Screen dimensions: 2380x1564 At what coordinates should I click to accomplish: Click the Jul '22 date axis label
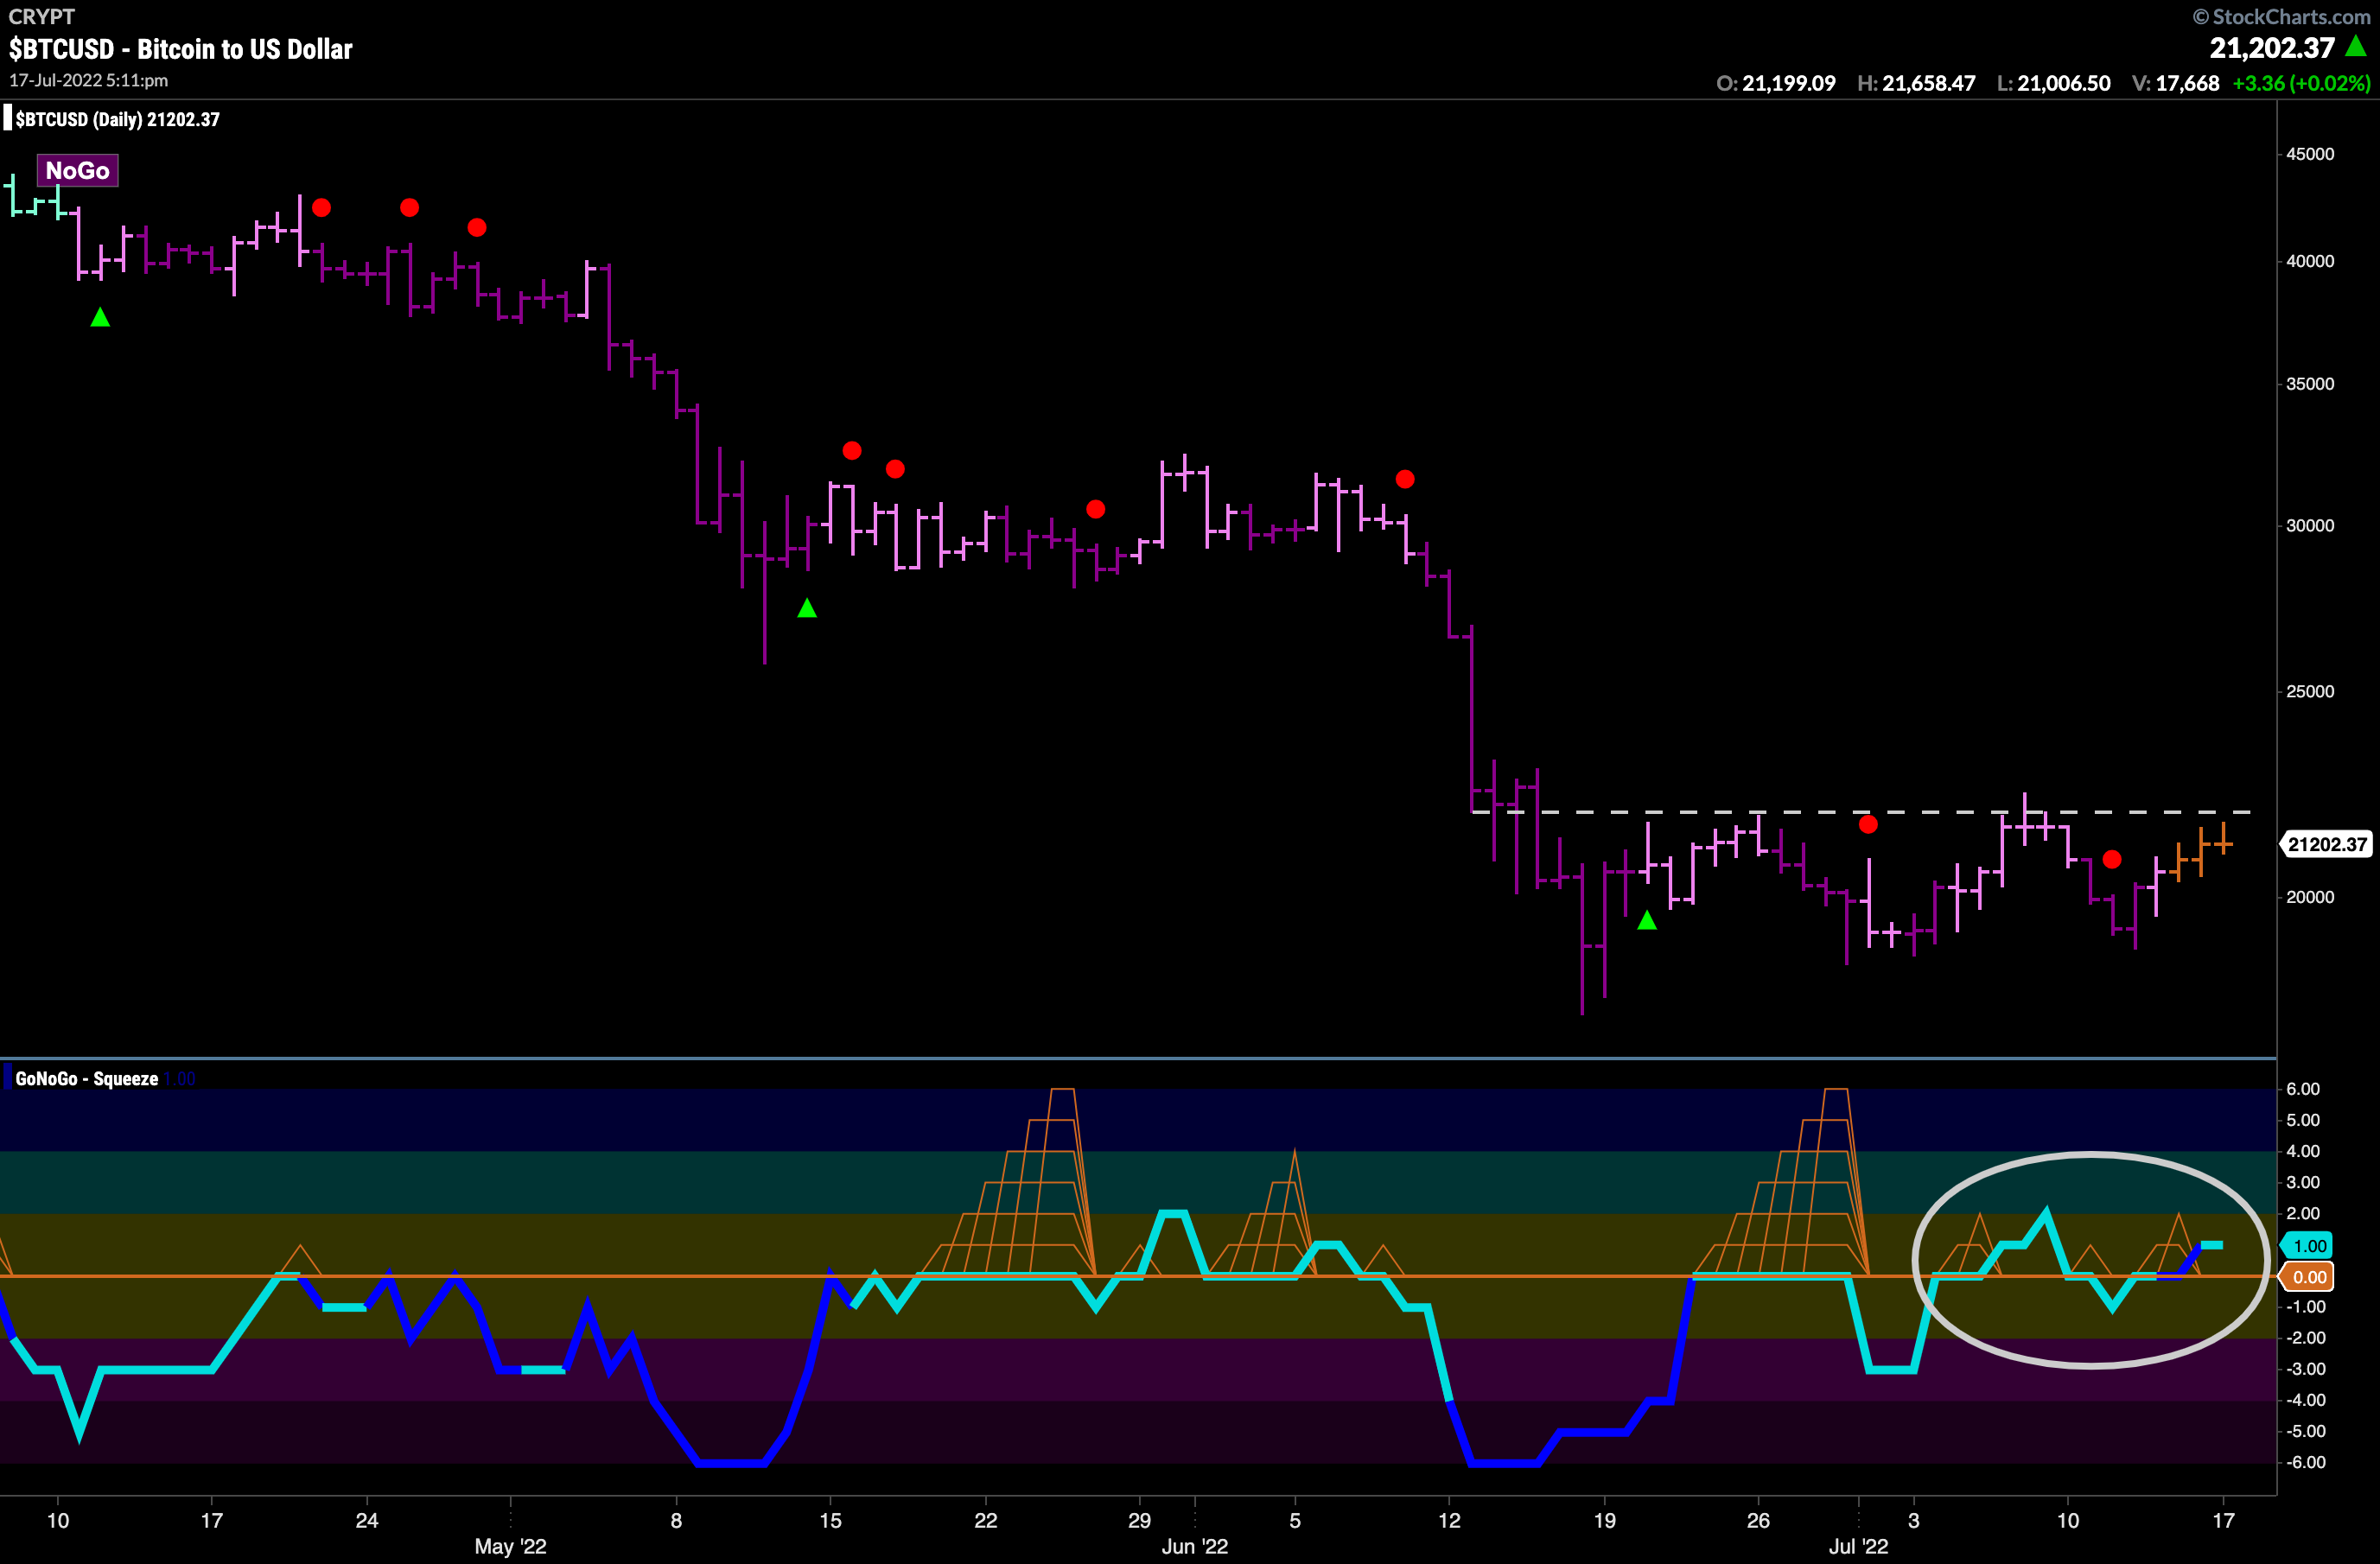[1858, 1546]
